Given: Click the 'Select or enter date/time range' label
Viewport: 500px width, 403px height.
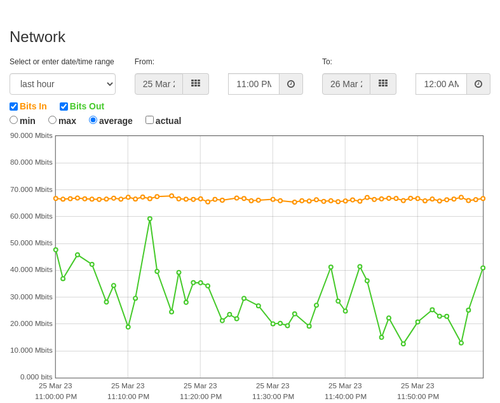Looking at the screenshot, I should 62,62.
